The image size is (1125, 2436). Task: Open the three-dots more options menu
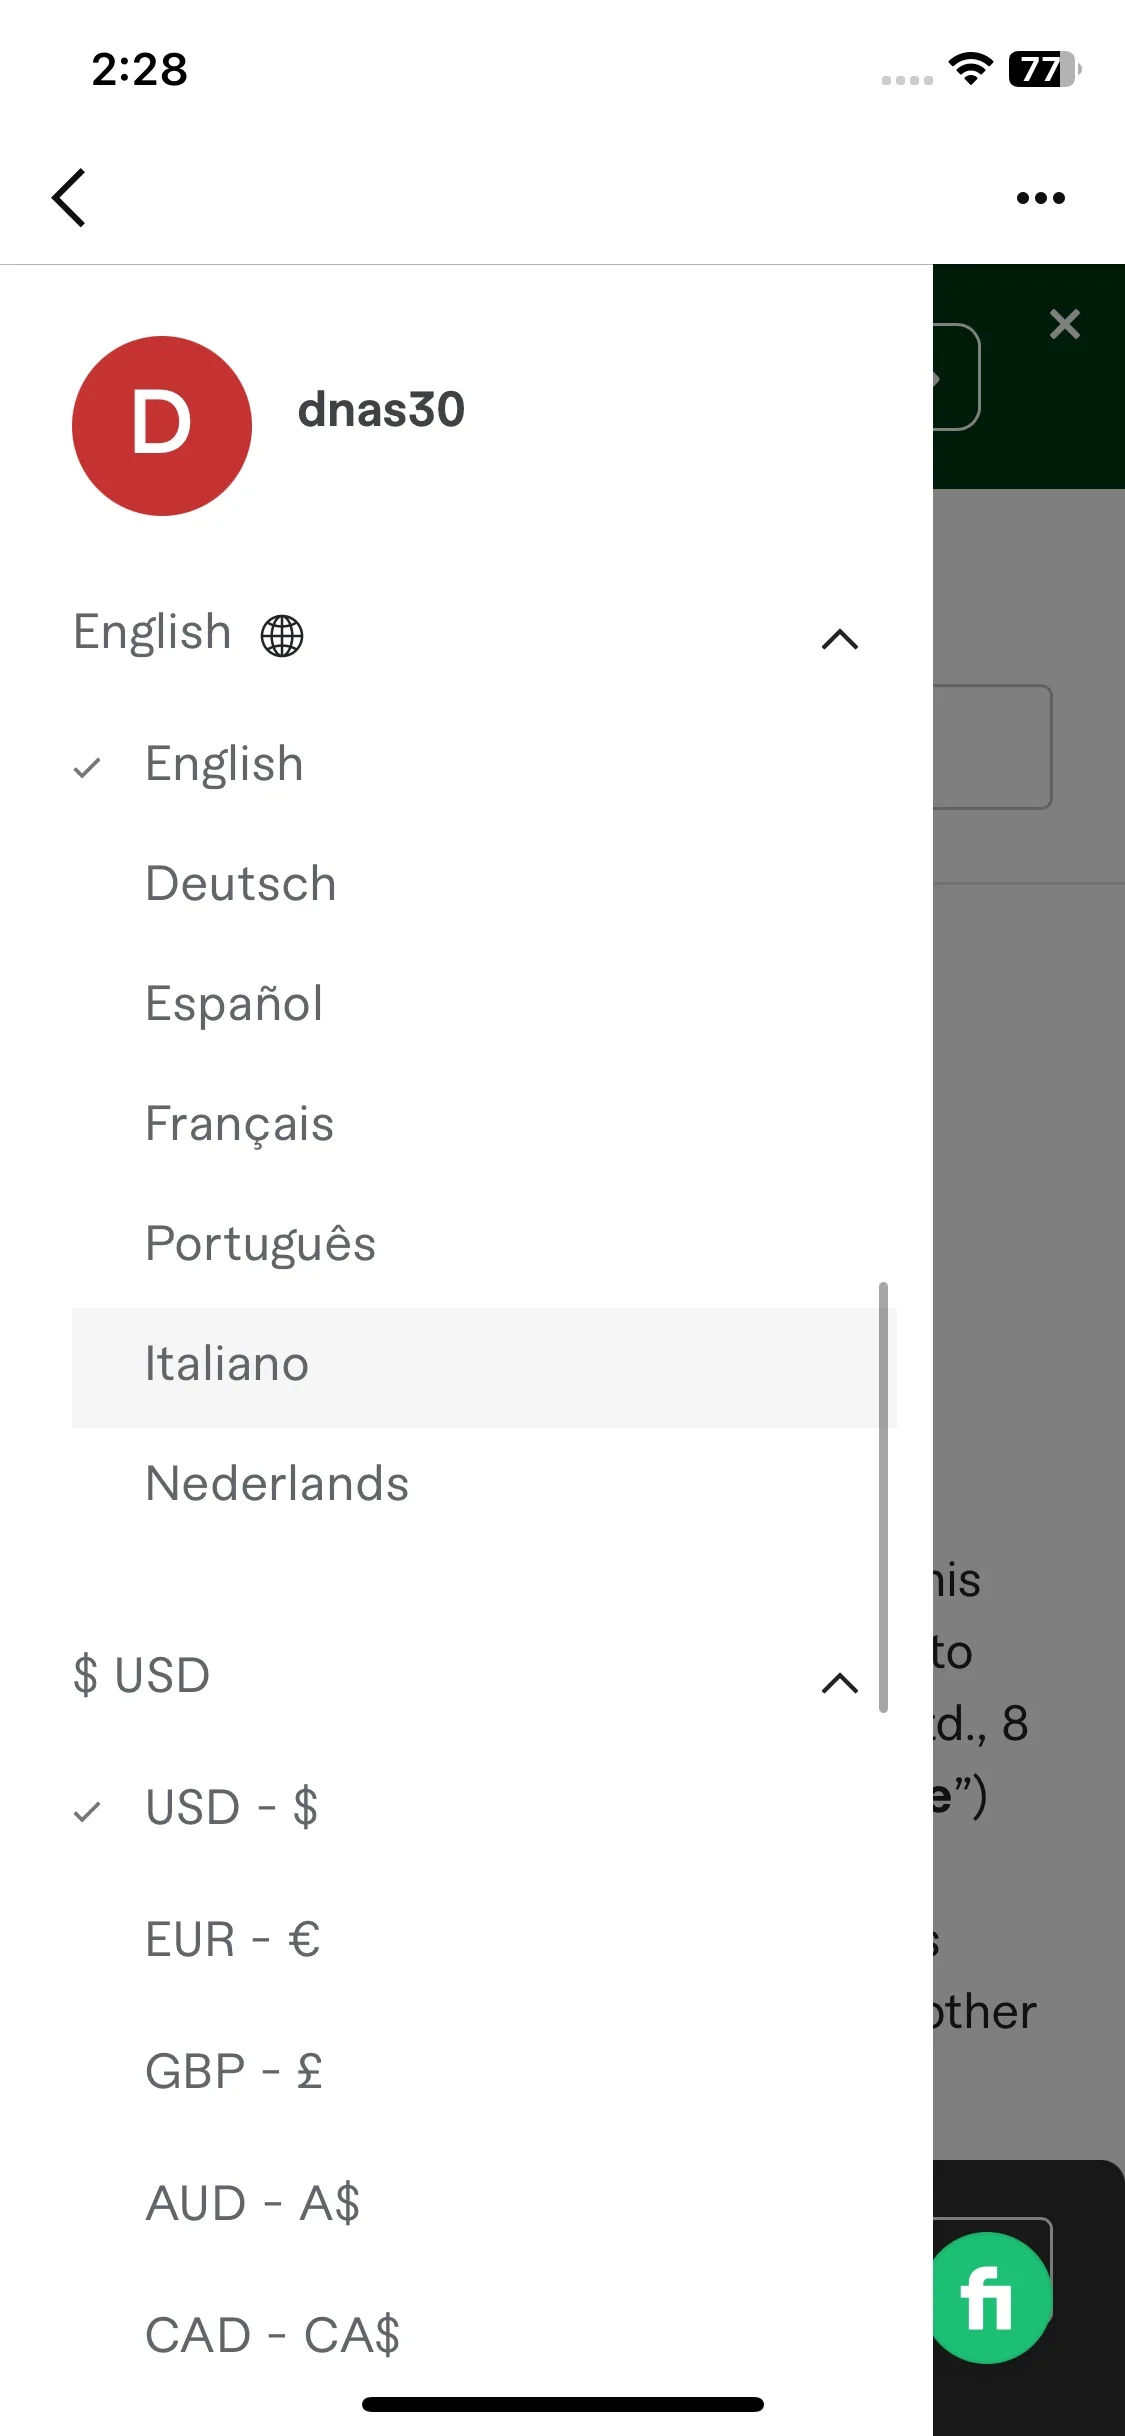[x=1040, y=198]
